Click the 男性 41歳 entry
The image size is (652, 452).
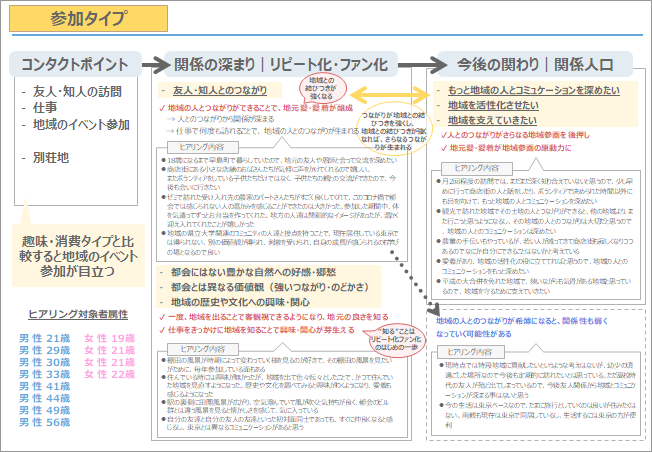[44, 386]
